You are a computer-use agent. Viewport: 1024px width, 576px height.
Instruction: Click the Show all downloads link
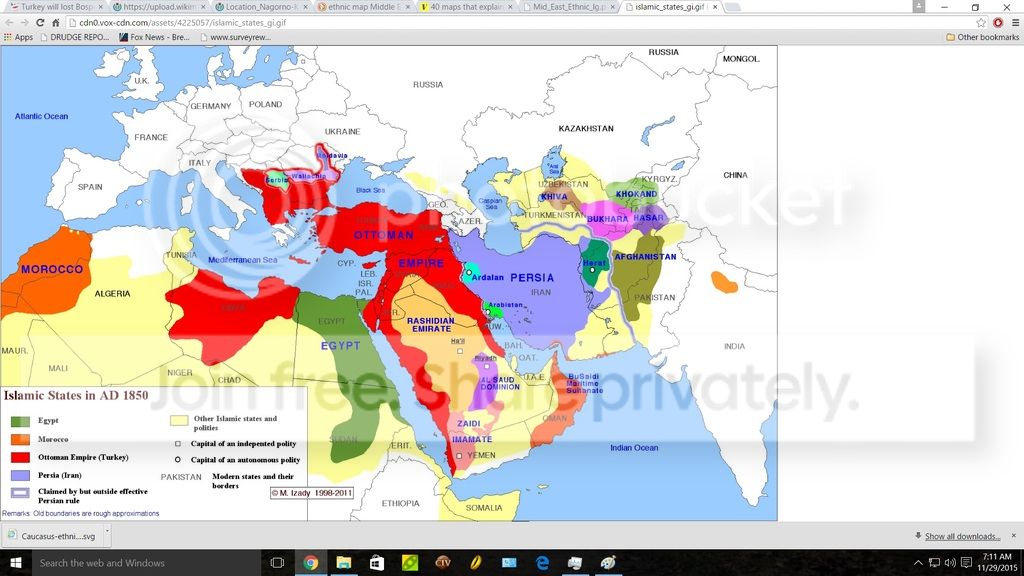click(x=961, y=536)
